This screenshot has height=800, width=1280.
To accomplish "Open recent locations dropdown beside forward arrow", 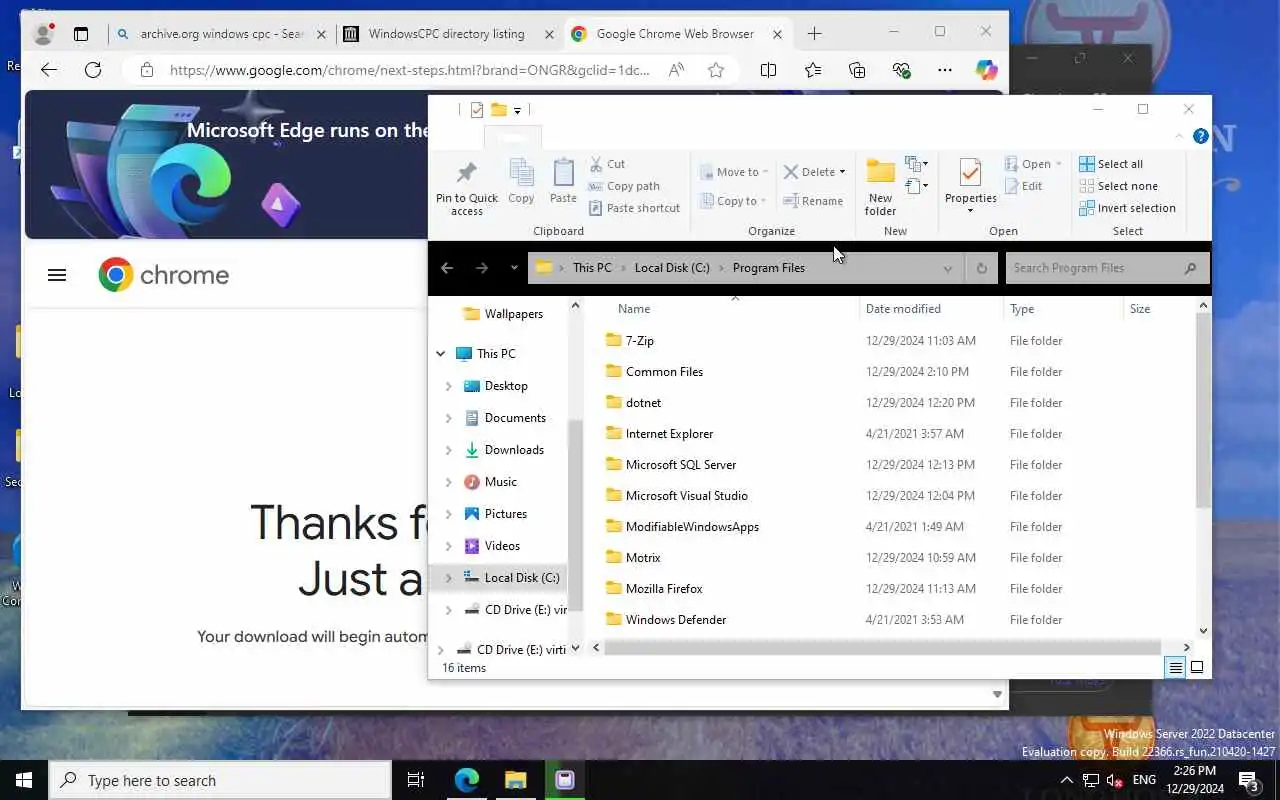I will pyautogui.click(x=514, y=268).
